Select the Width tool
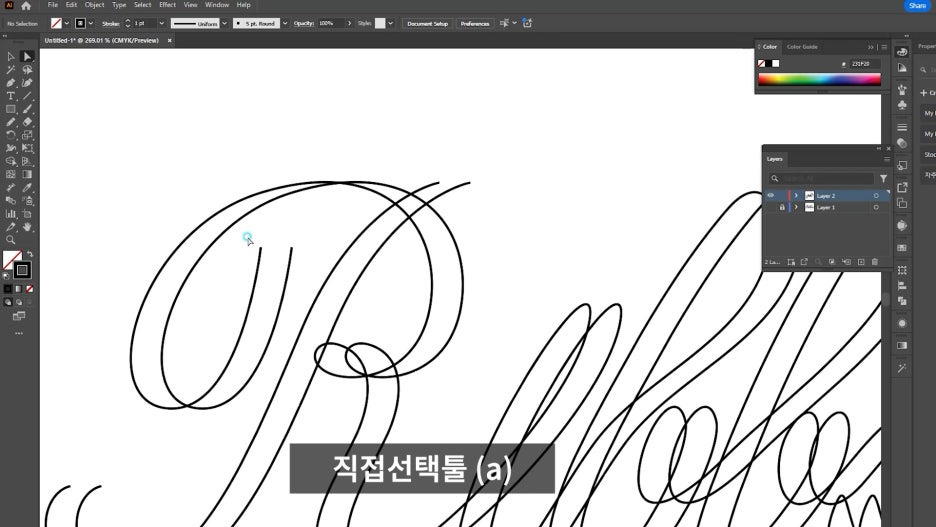Viewport: 936px width, 527px height. (x=11, y=148)
